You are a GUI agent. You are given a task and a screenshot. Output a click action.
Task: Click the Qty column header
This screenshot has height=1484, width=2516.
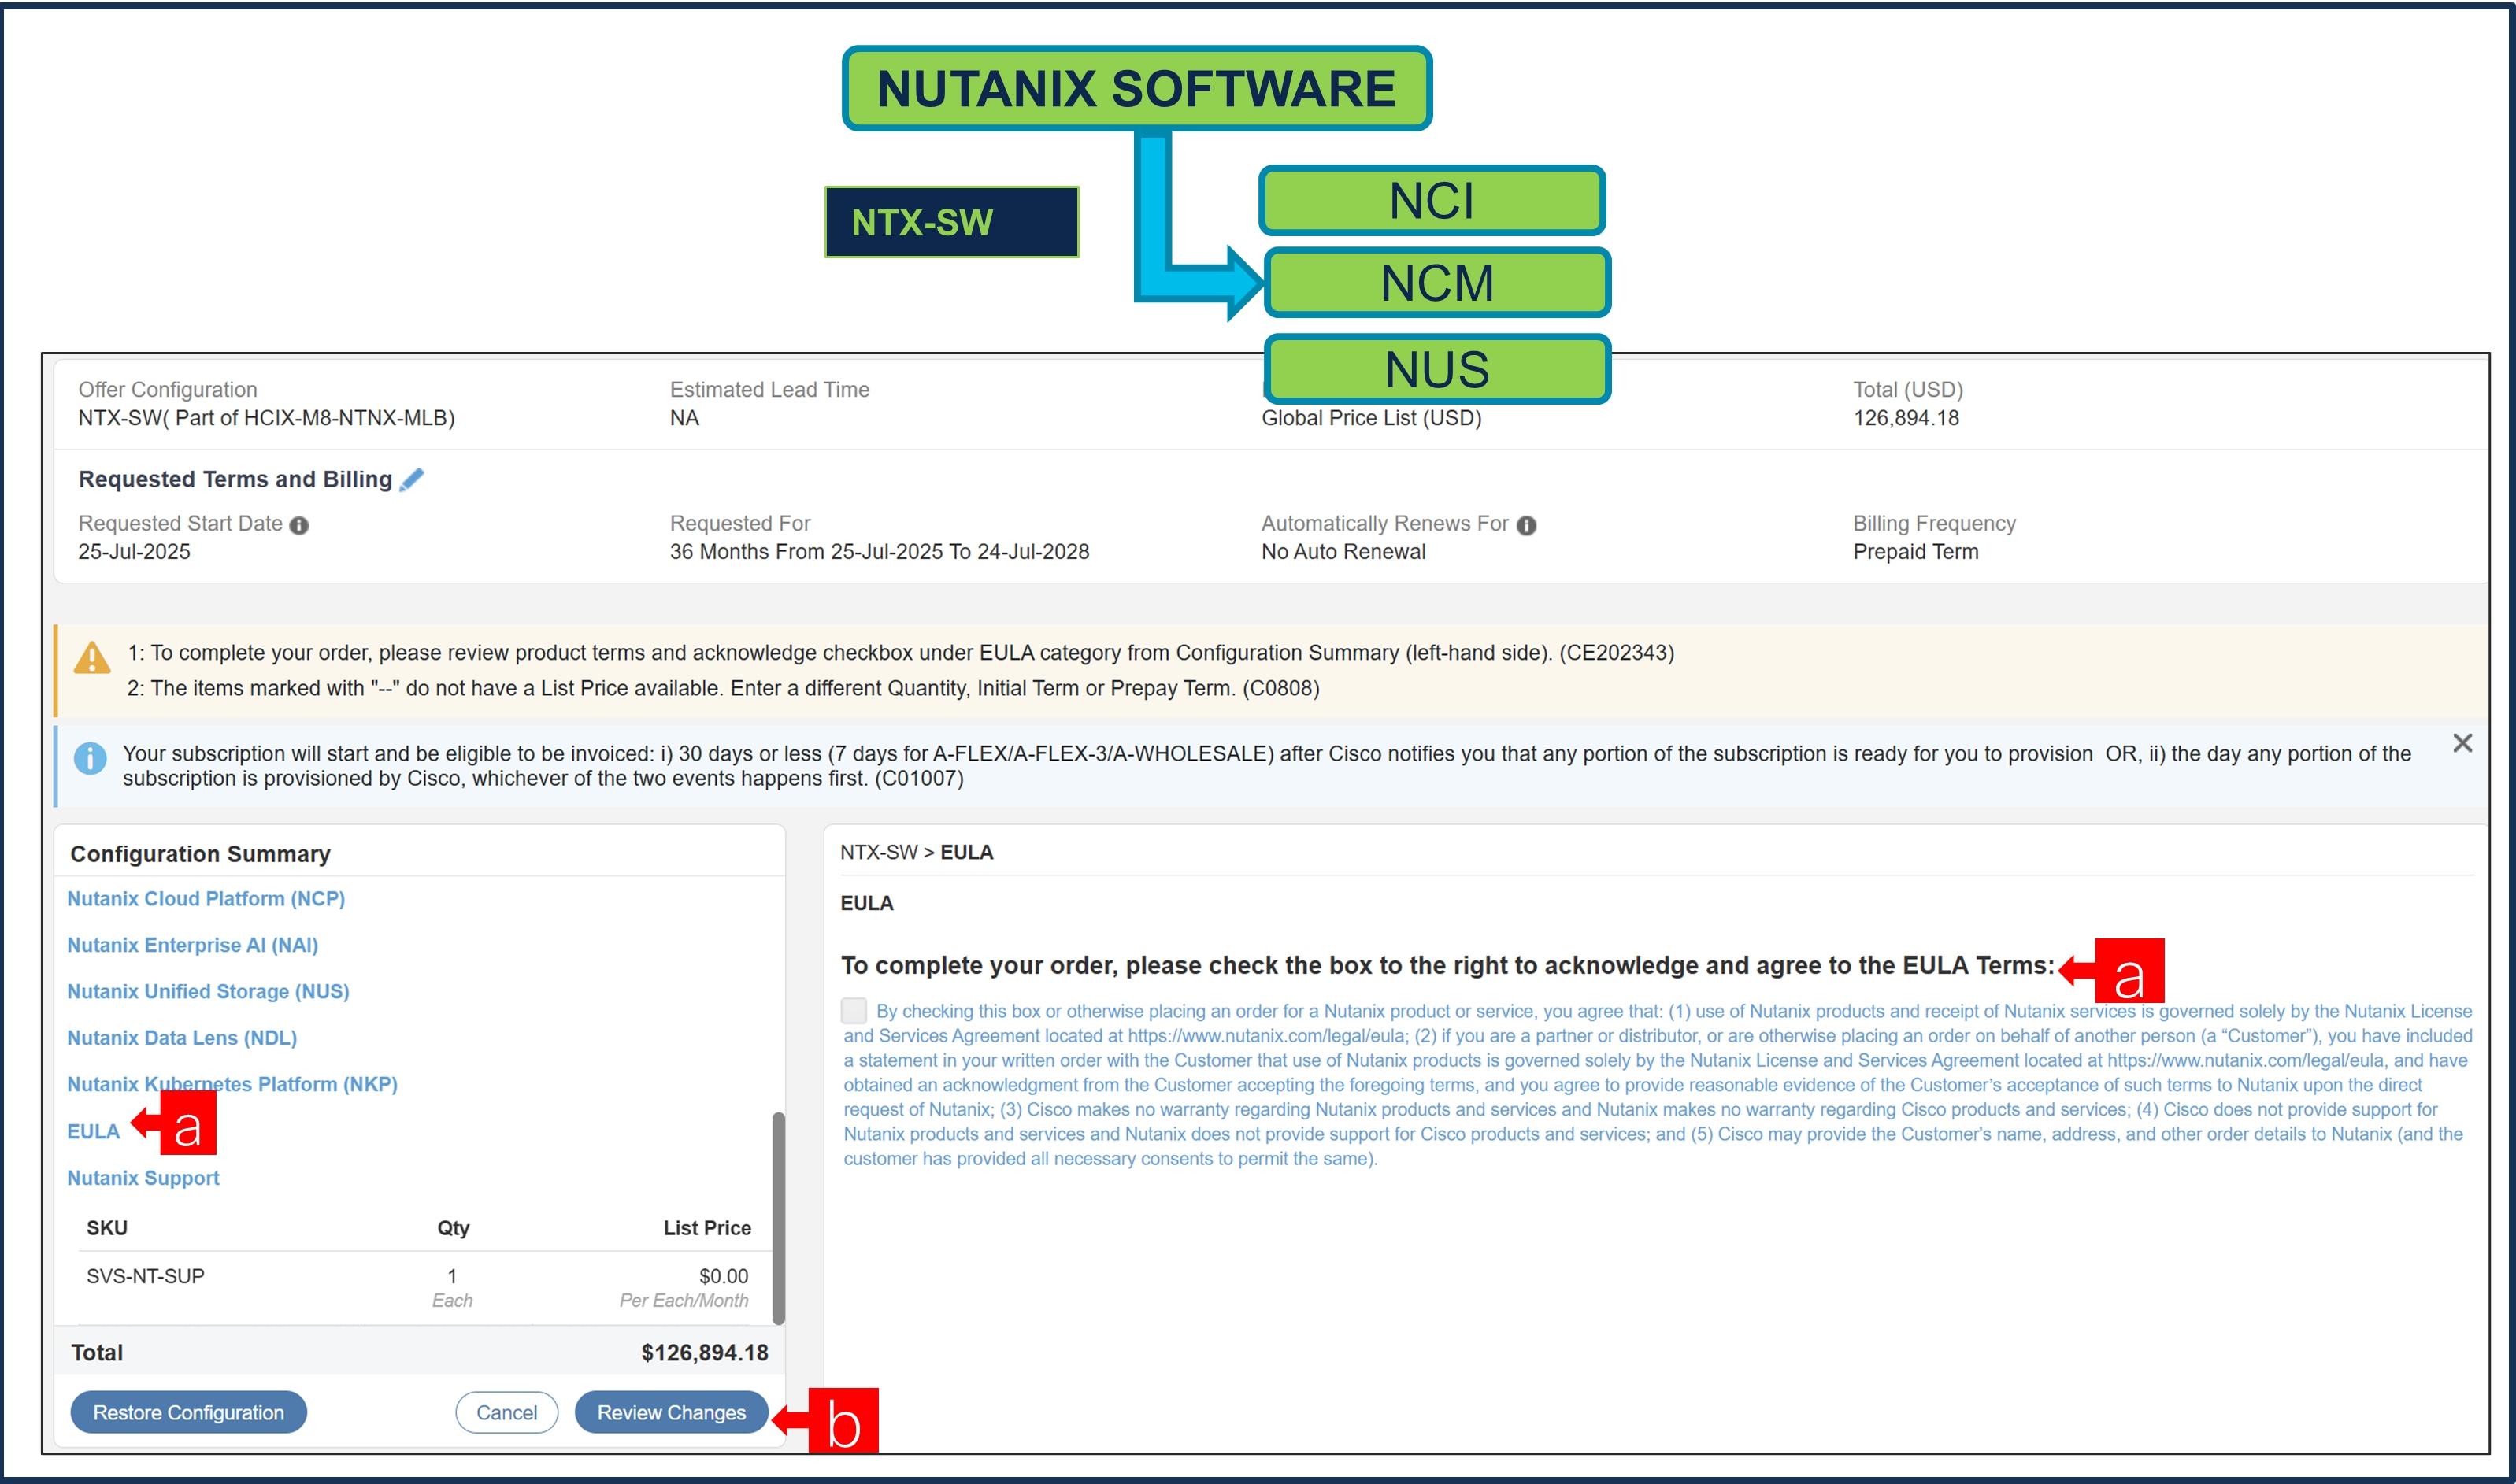point(453,1228)
